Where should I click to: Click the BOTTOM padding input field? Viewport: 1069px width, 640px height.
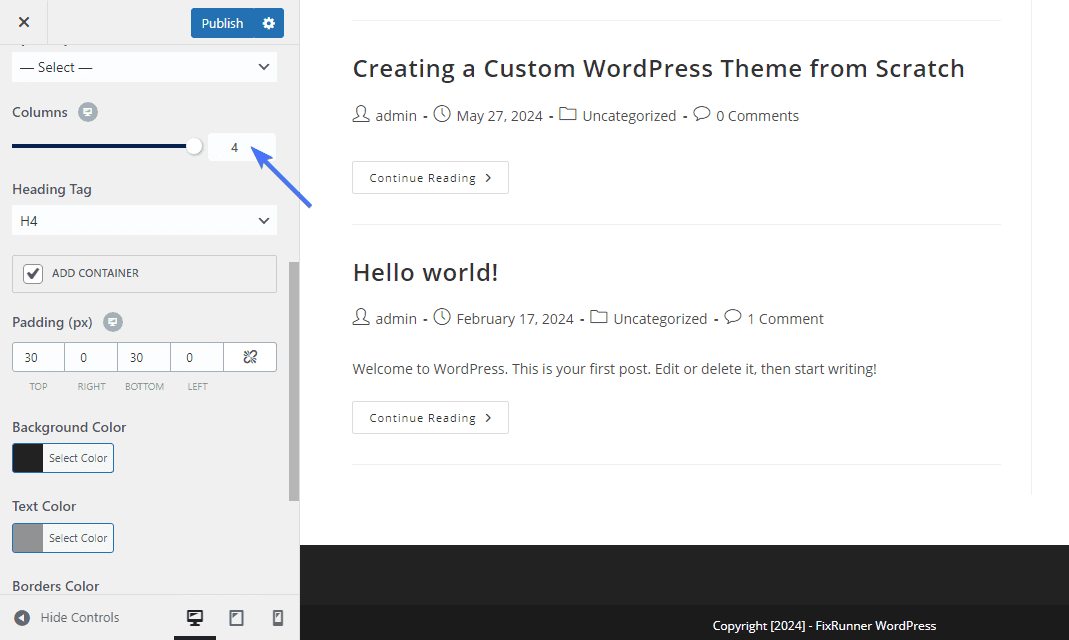coord(144,357)
